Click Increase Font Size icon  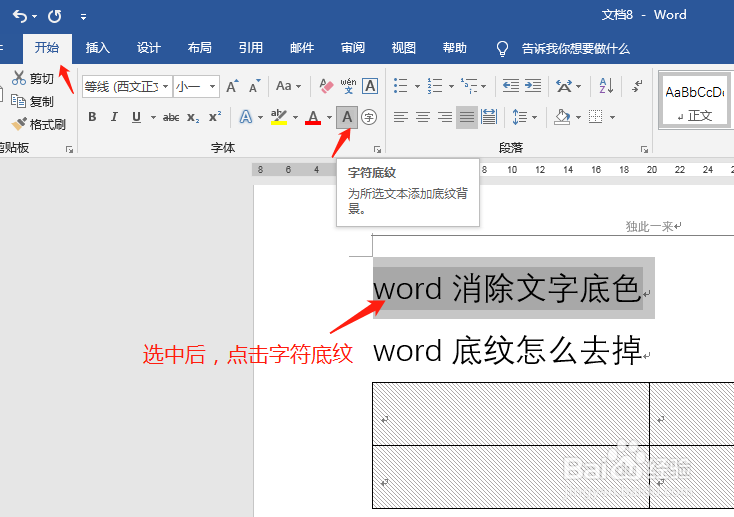click(x=232, y=86)
